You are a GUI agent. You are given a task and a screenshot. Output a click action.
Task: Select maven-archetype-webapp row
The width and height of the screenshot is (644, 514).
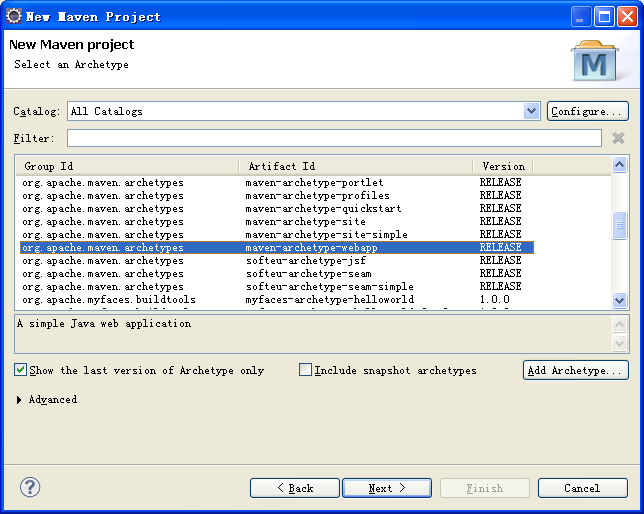[x=277, y=248]
